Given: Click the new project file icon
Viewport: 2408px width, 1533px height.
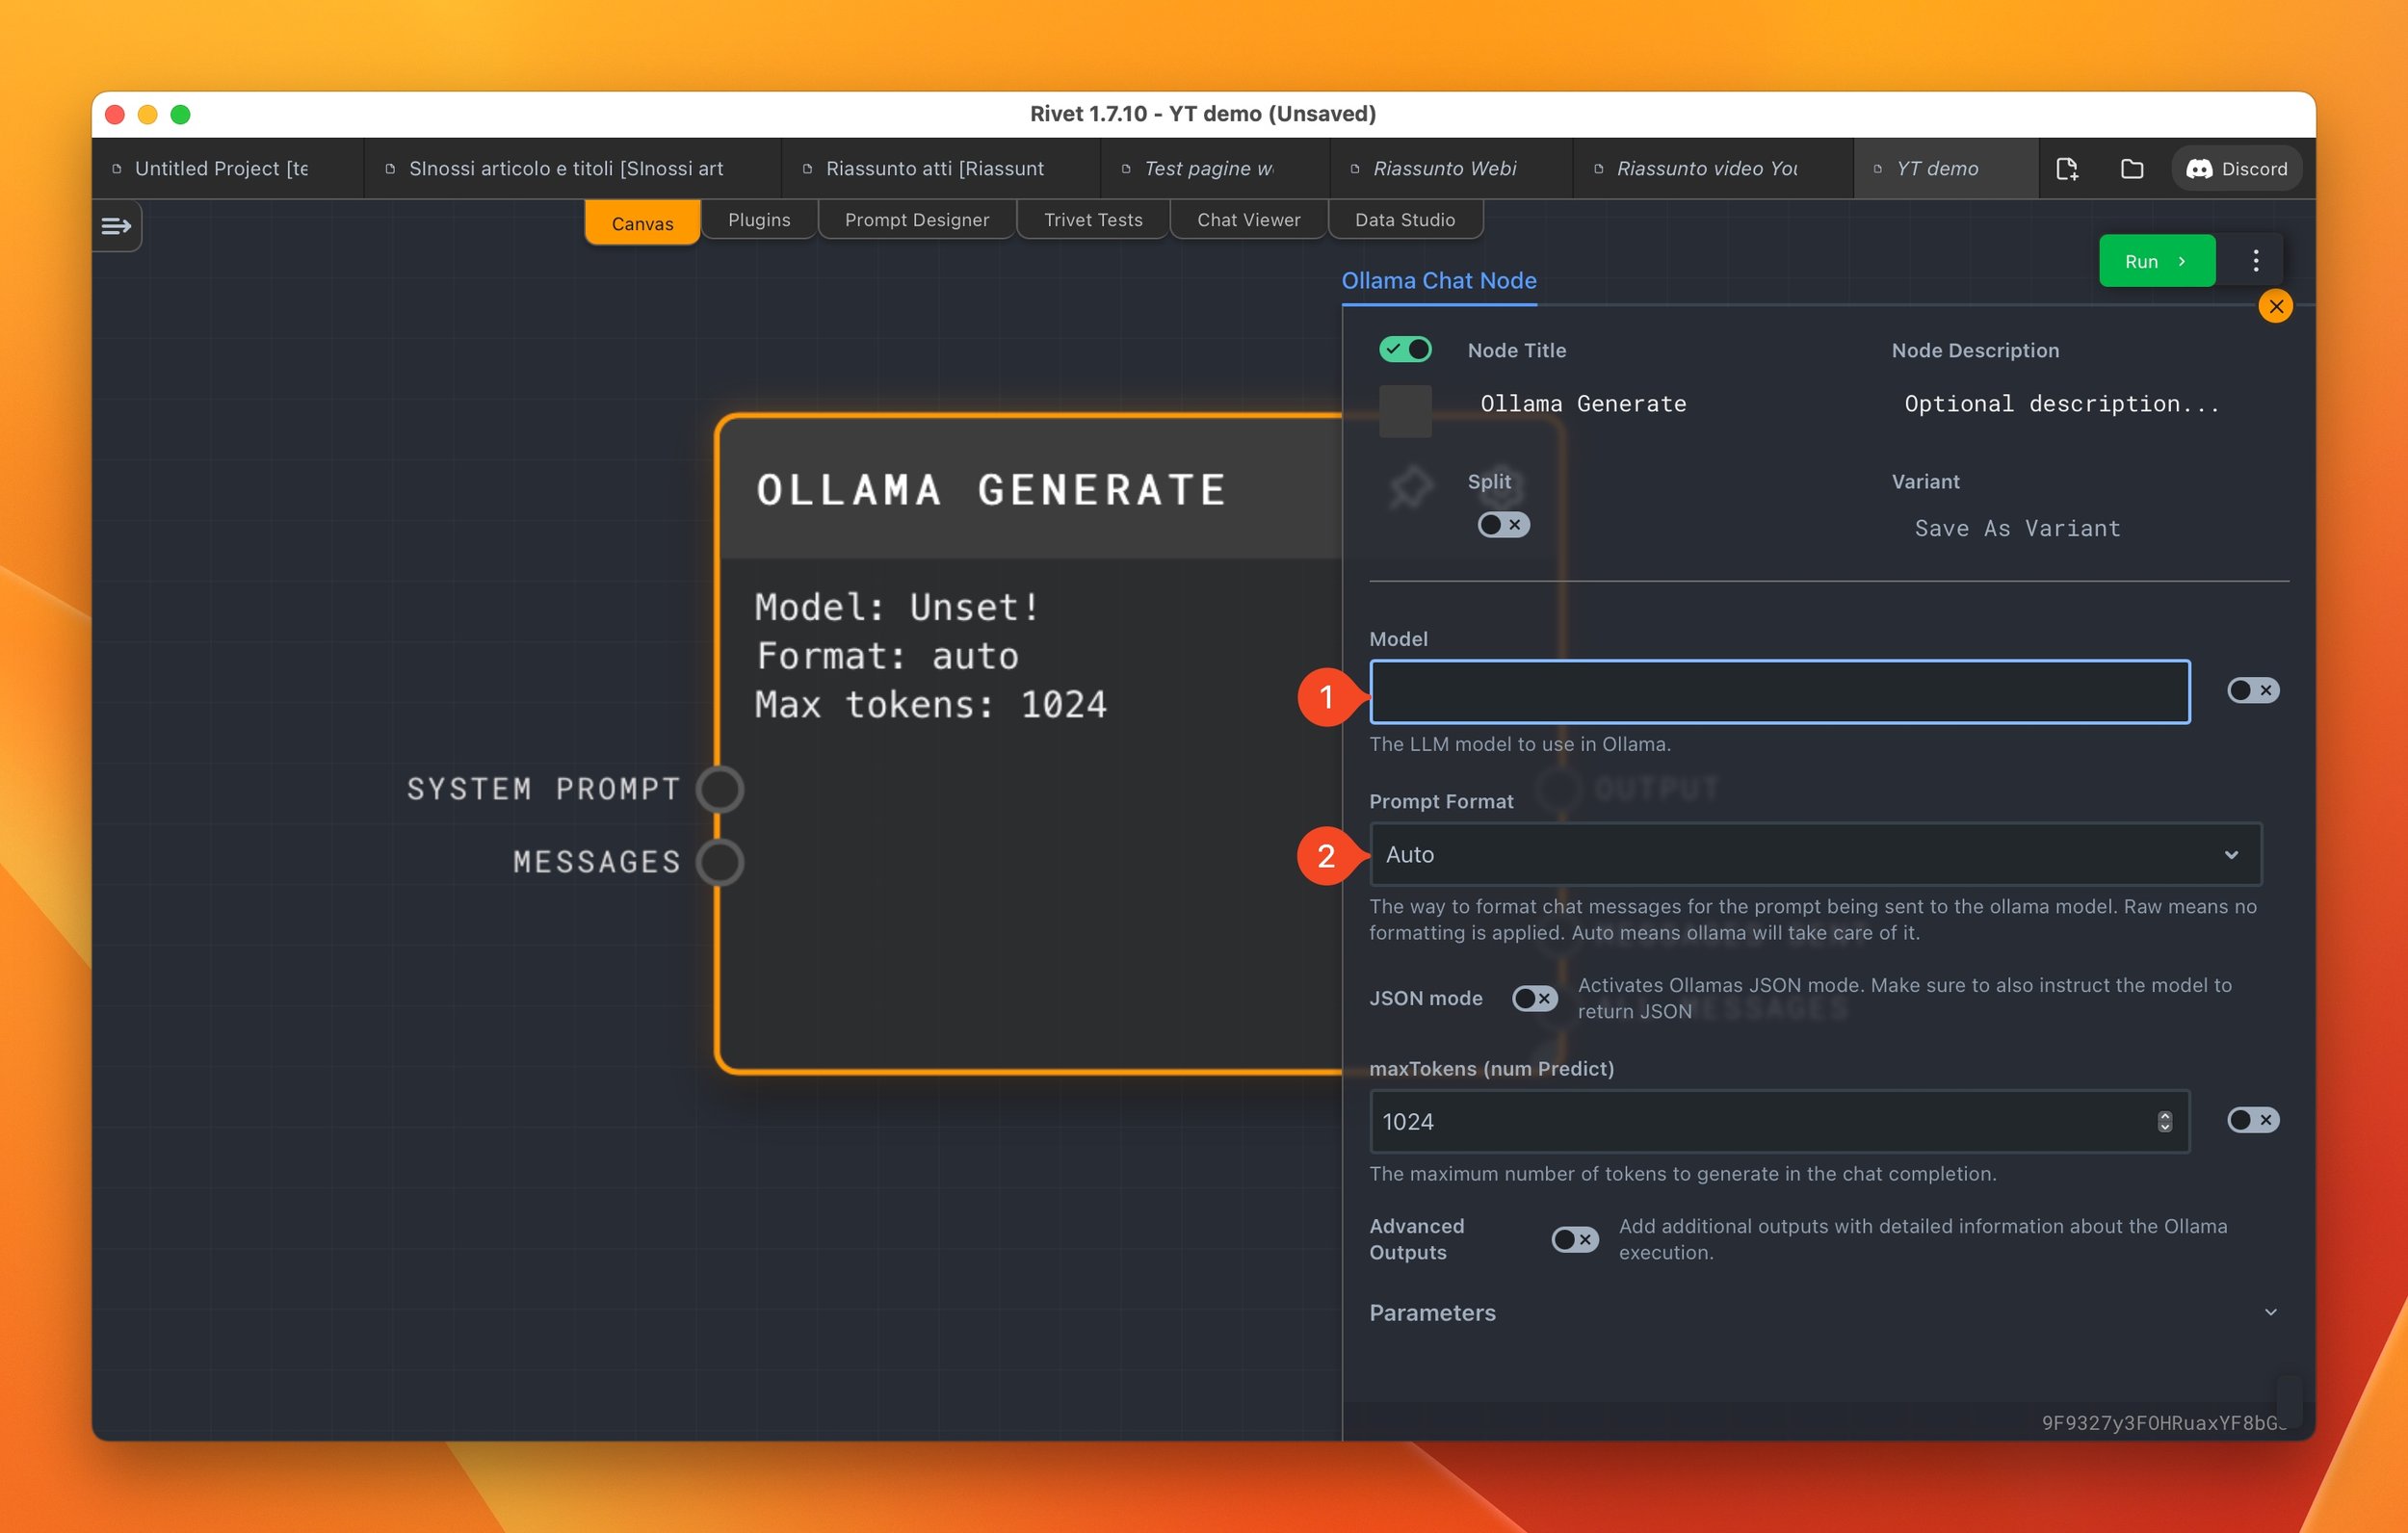Looking at the screenshot, I should (x=2067, y=169).
